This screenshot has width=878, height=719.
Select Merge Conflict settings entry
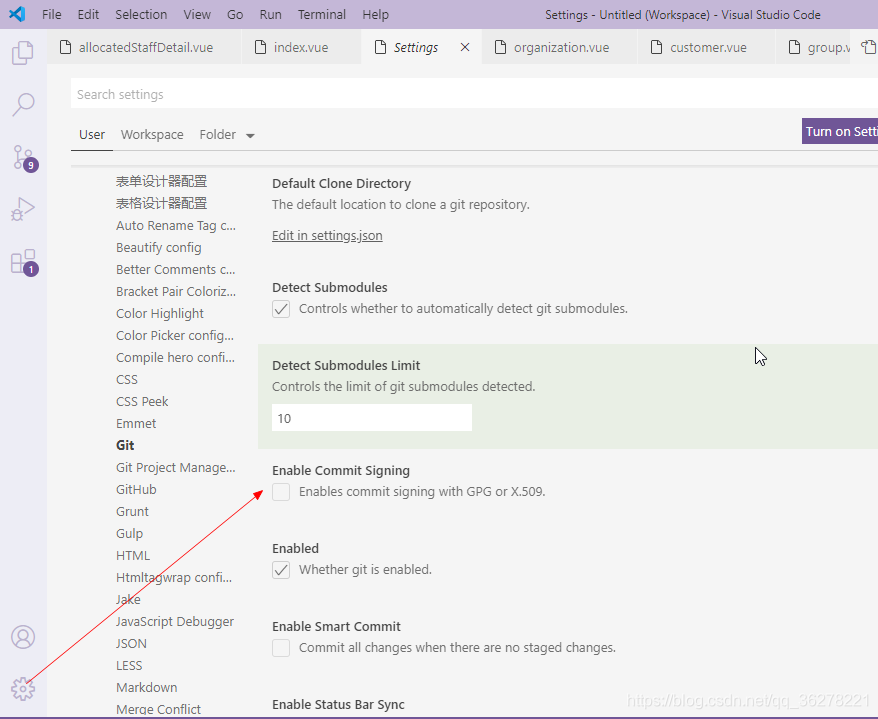pyautogui.click(x=158, y=709)
